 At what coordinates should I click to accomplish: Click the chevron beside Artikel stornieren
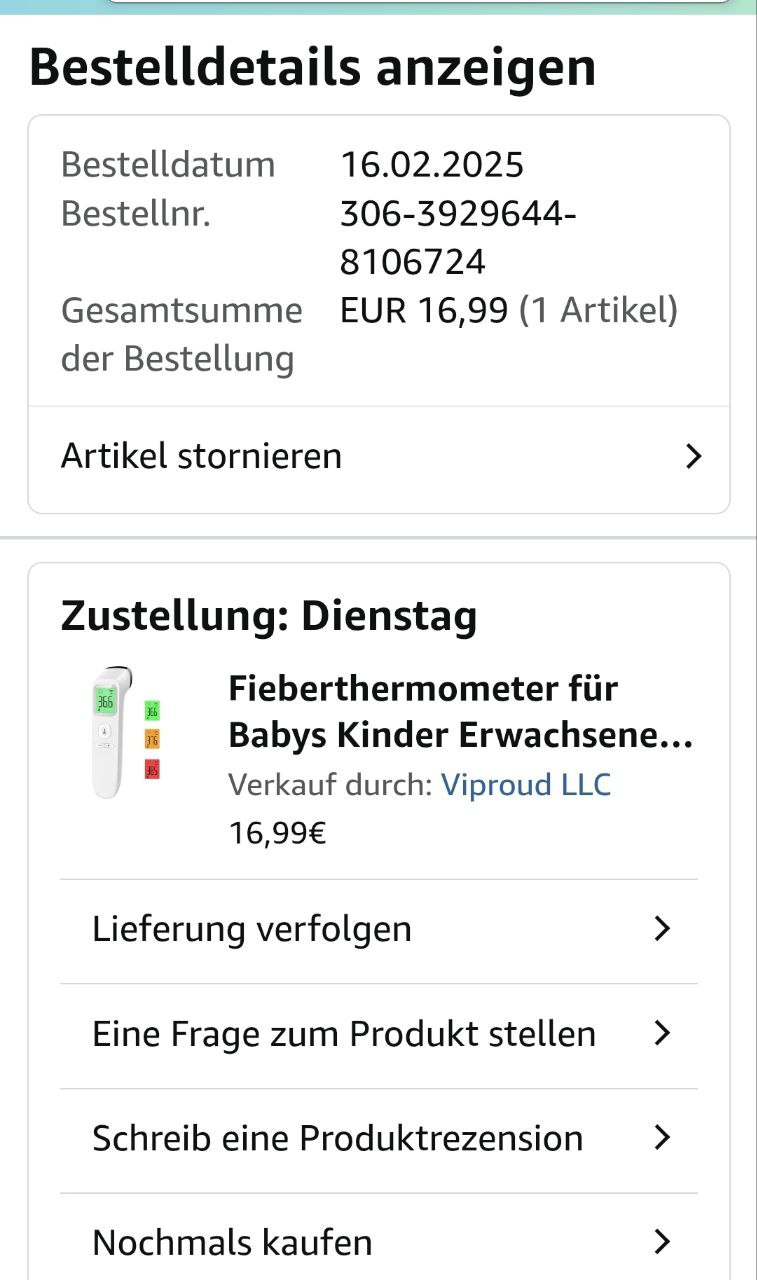pyautogui.click(x=693, y=457)
